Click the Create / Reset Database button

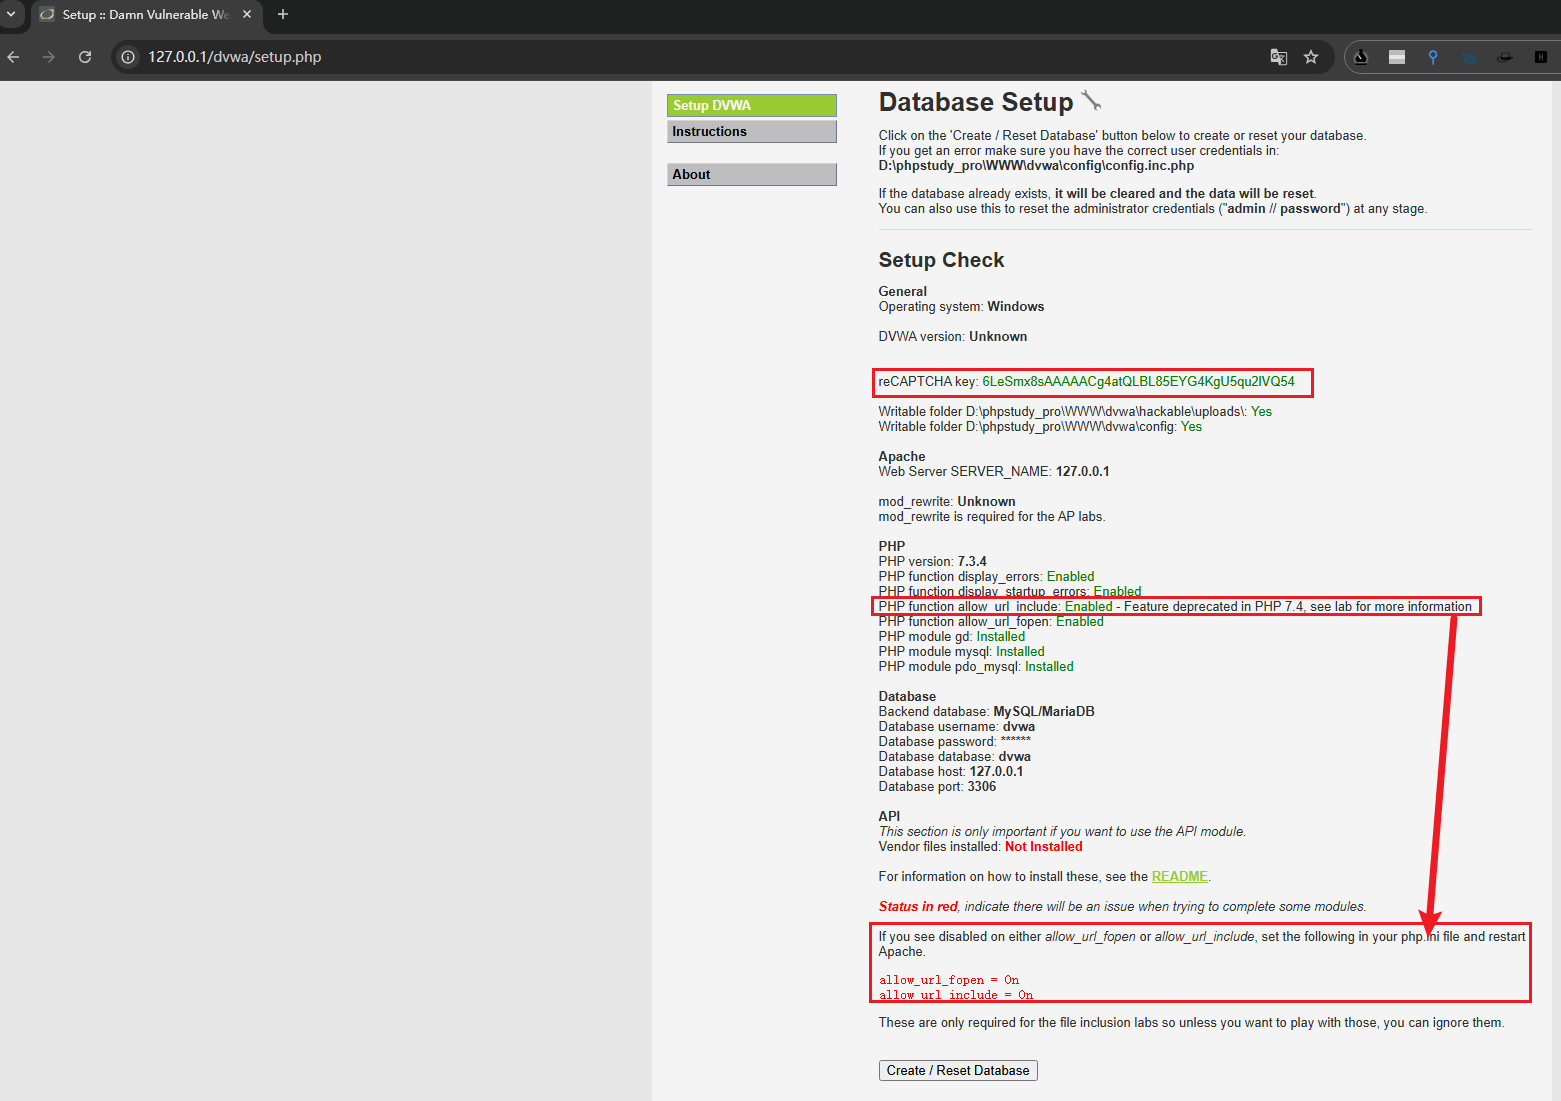coord(957,1070)
